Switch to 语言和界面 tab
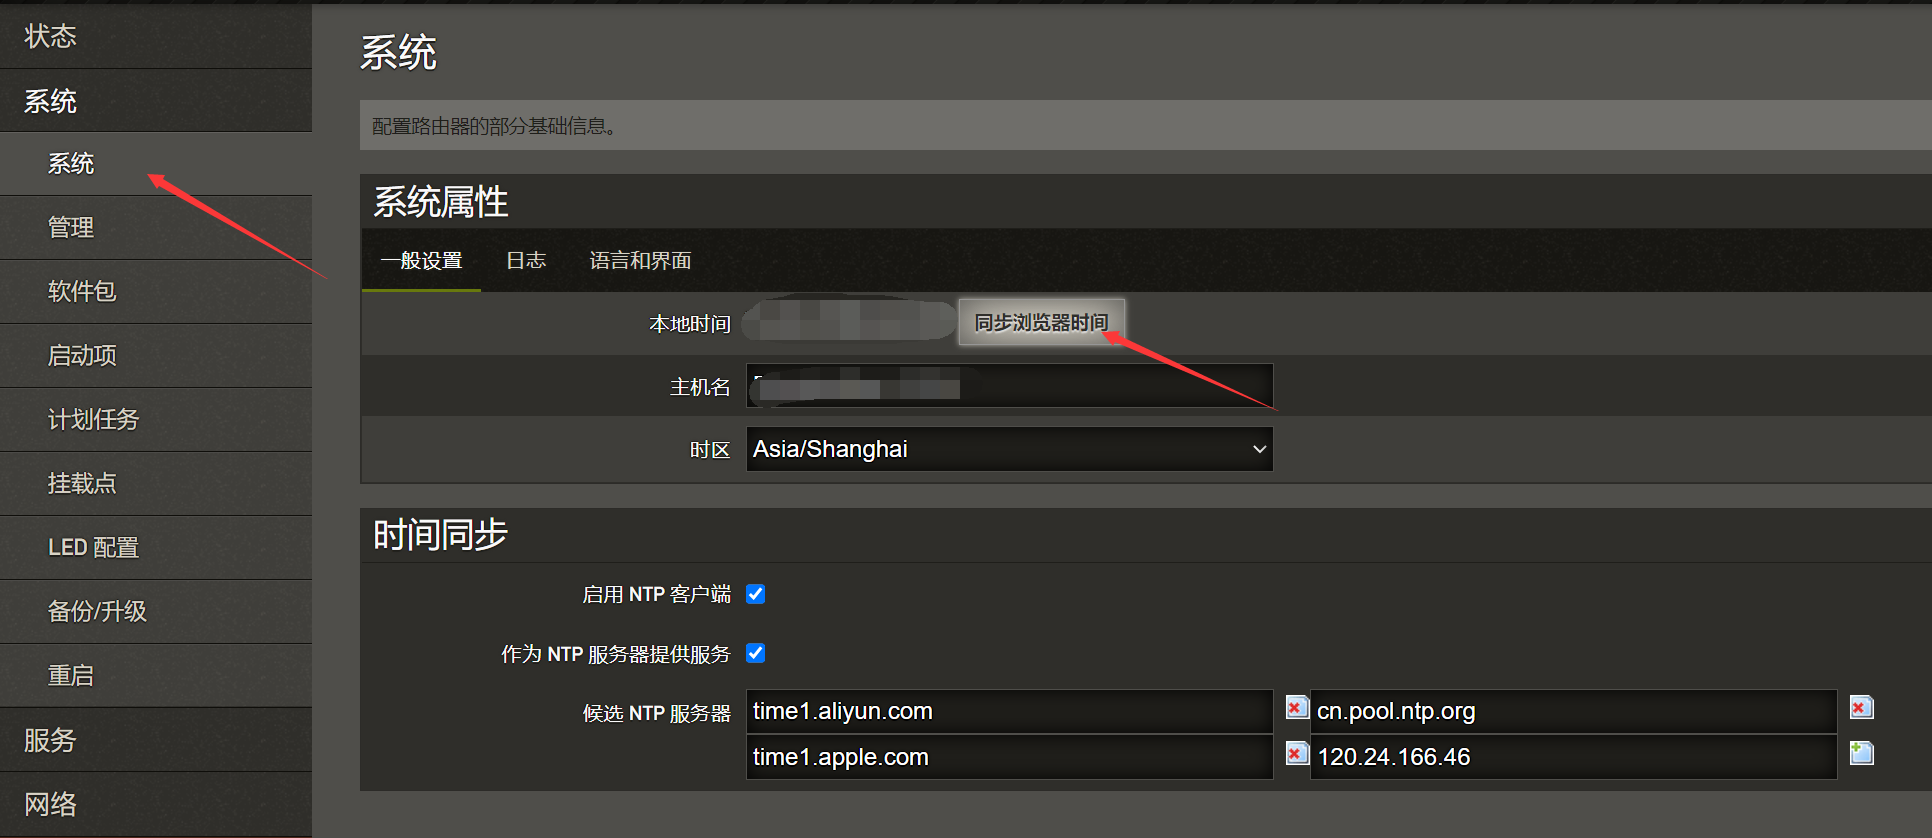This screenshot has height=838, width=1932. [640, 261]
